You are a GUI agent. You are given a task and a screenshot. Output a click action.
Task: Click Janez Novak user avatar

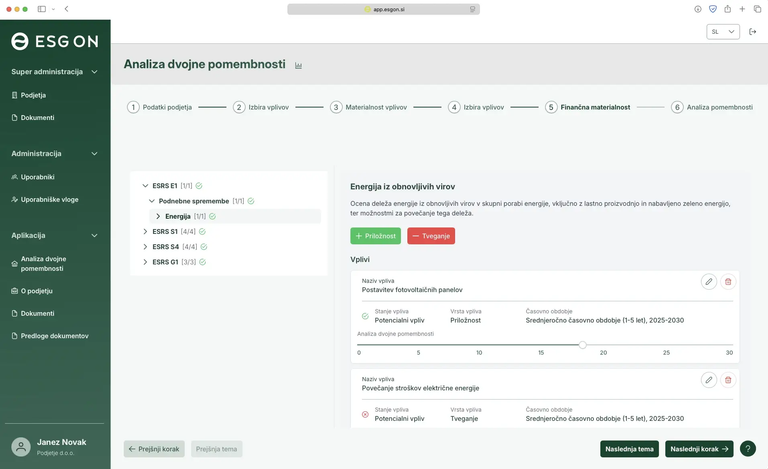coord(21,446)
